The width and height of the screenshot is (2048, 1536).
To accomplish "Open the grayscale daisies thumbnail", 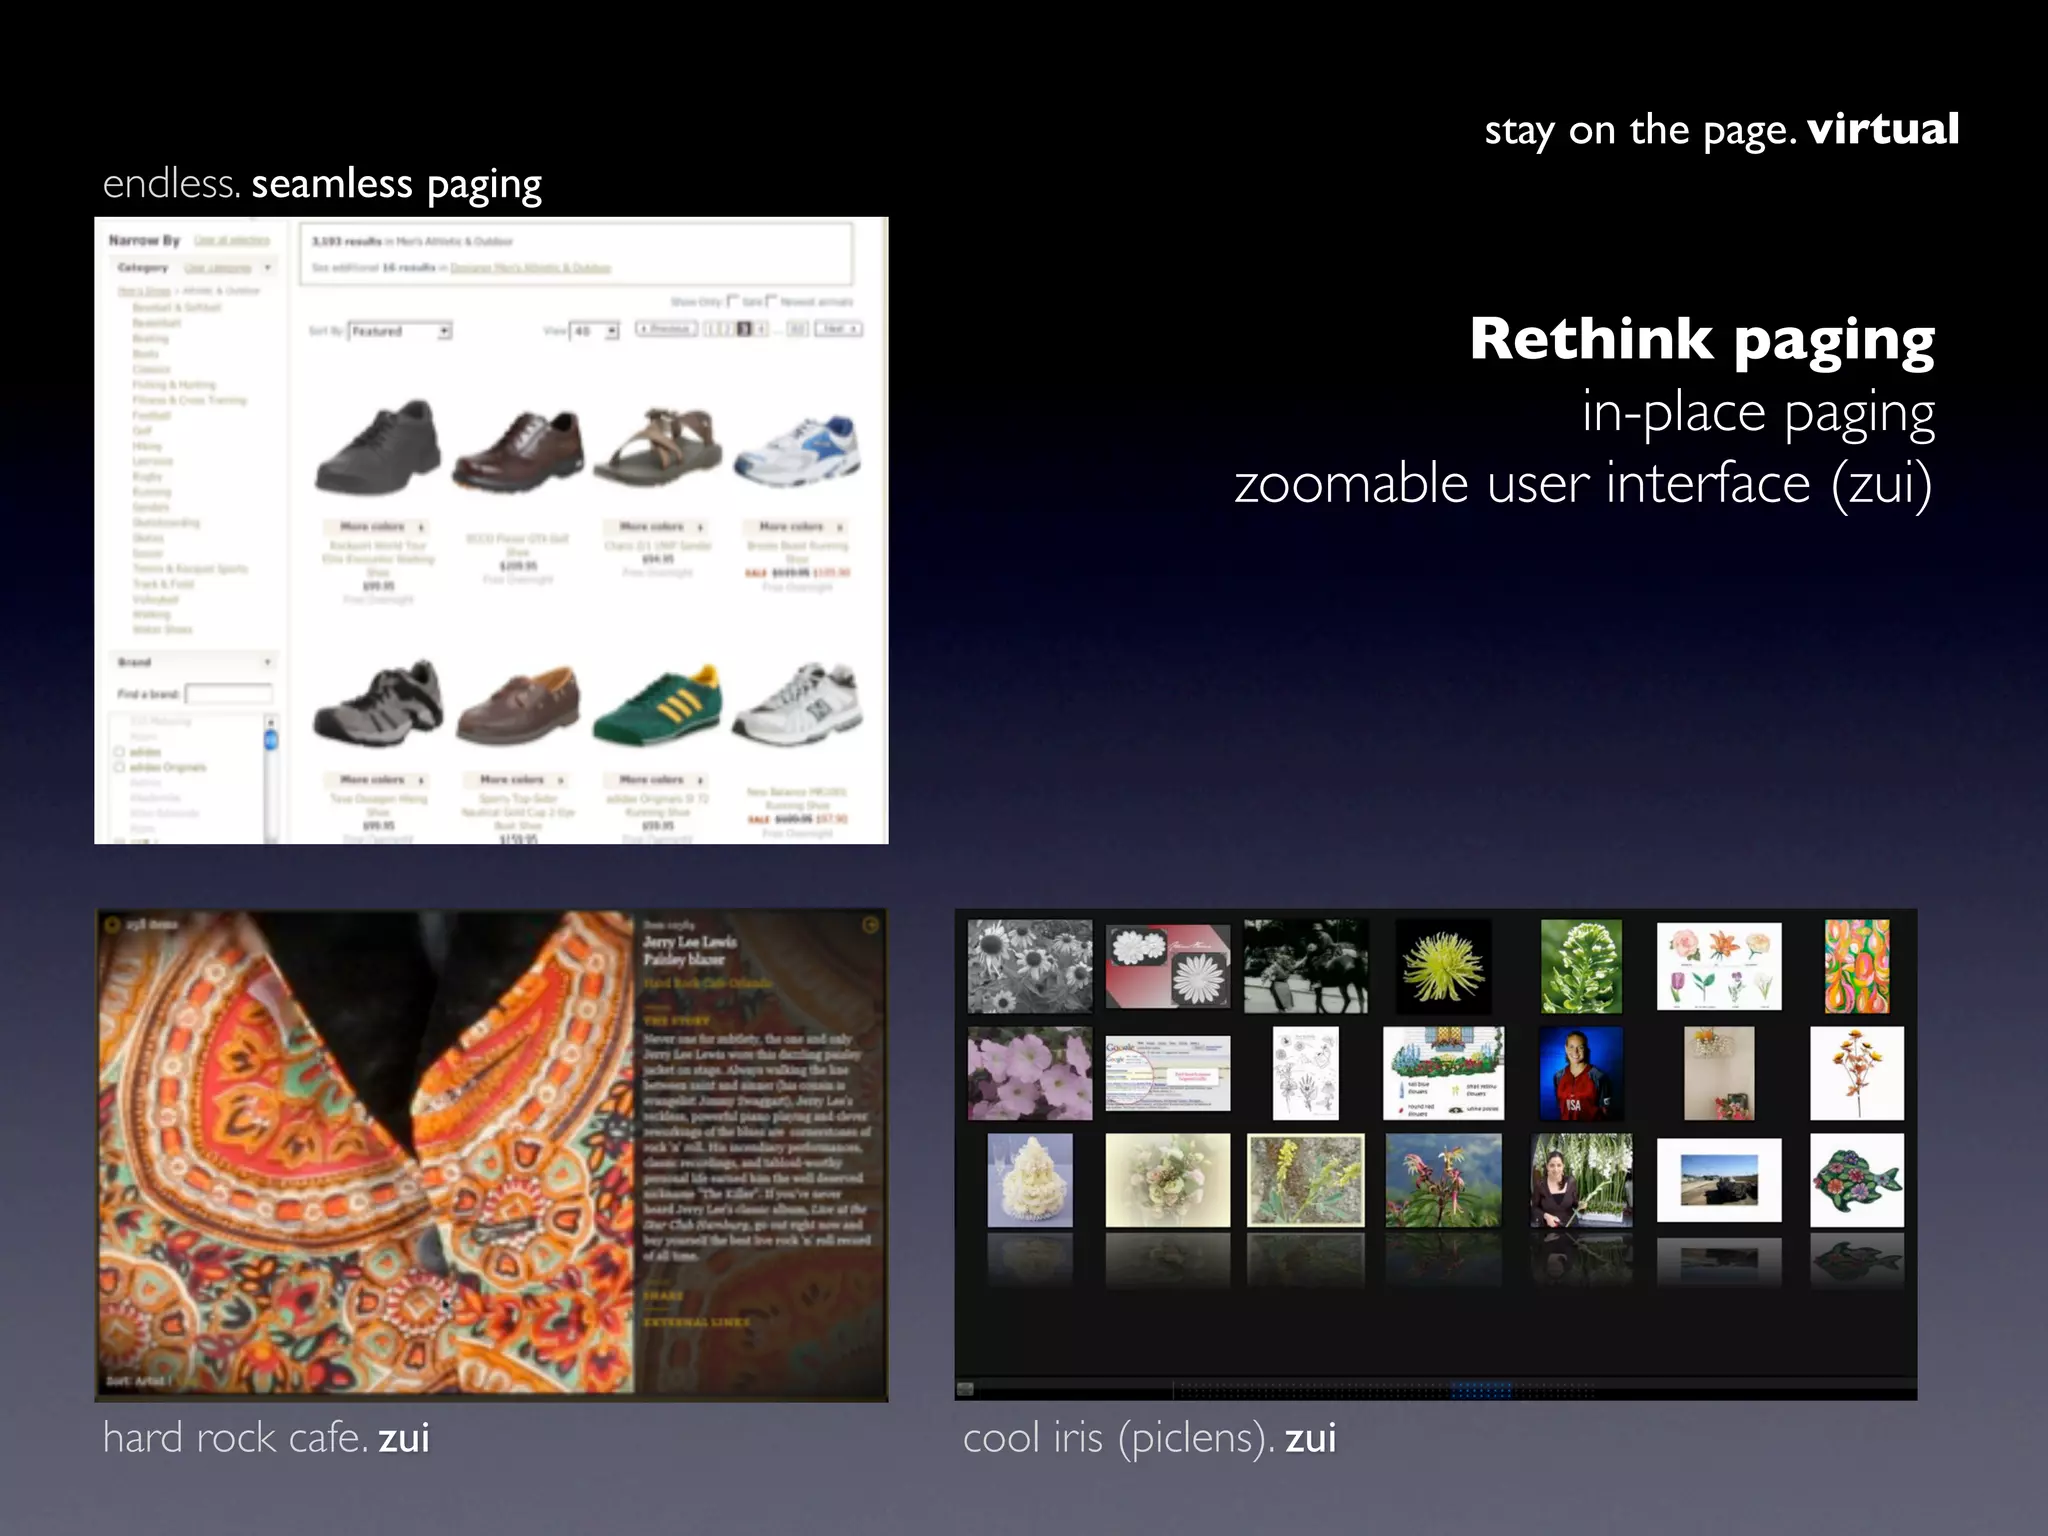I will tap(1030, 966).
